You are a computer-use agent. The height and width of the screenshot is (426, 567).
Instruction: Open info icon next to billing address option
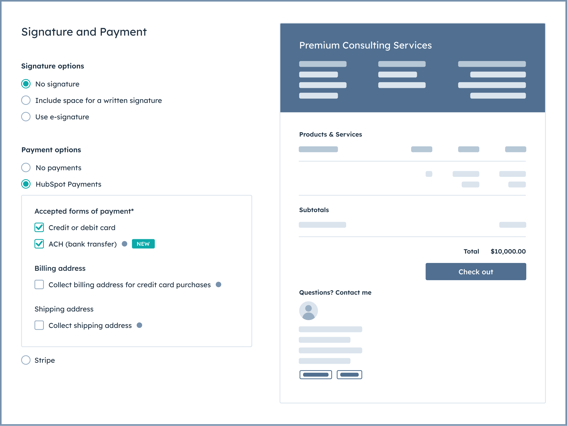pyautogui.click(x=218, y=285)
